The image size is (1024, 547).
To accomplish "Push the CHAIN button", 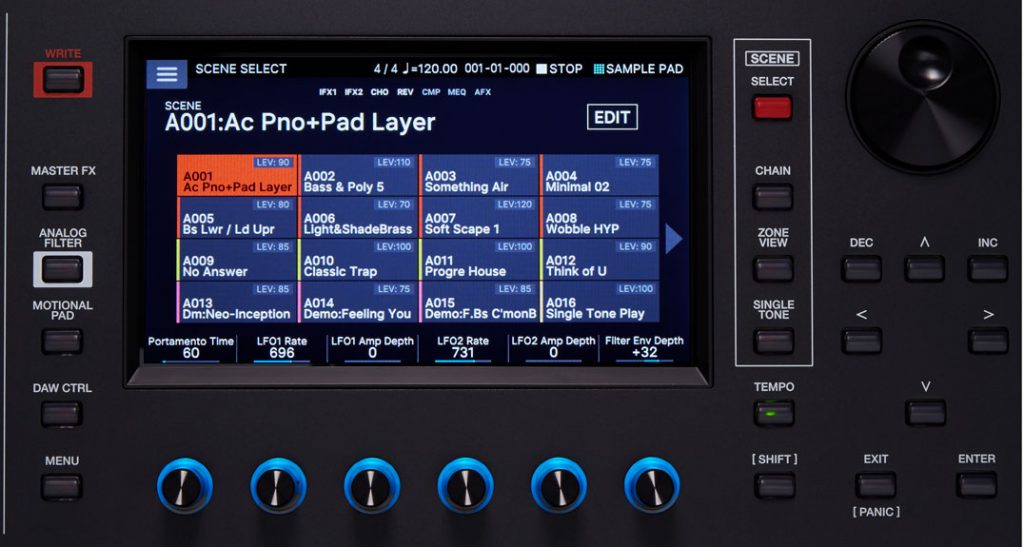I will 773,196.
